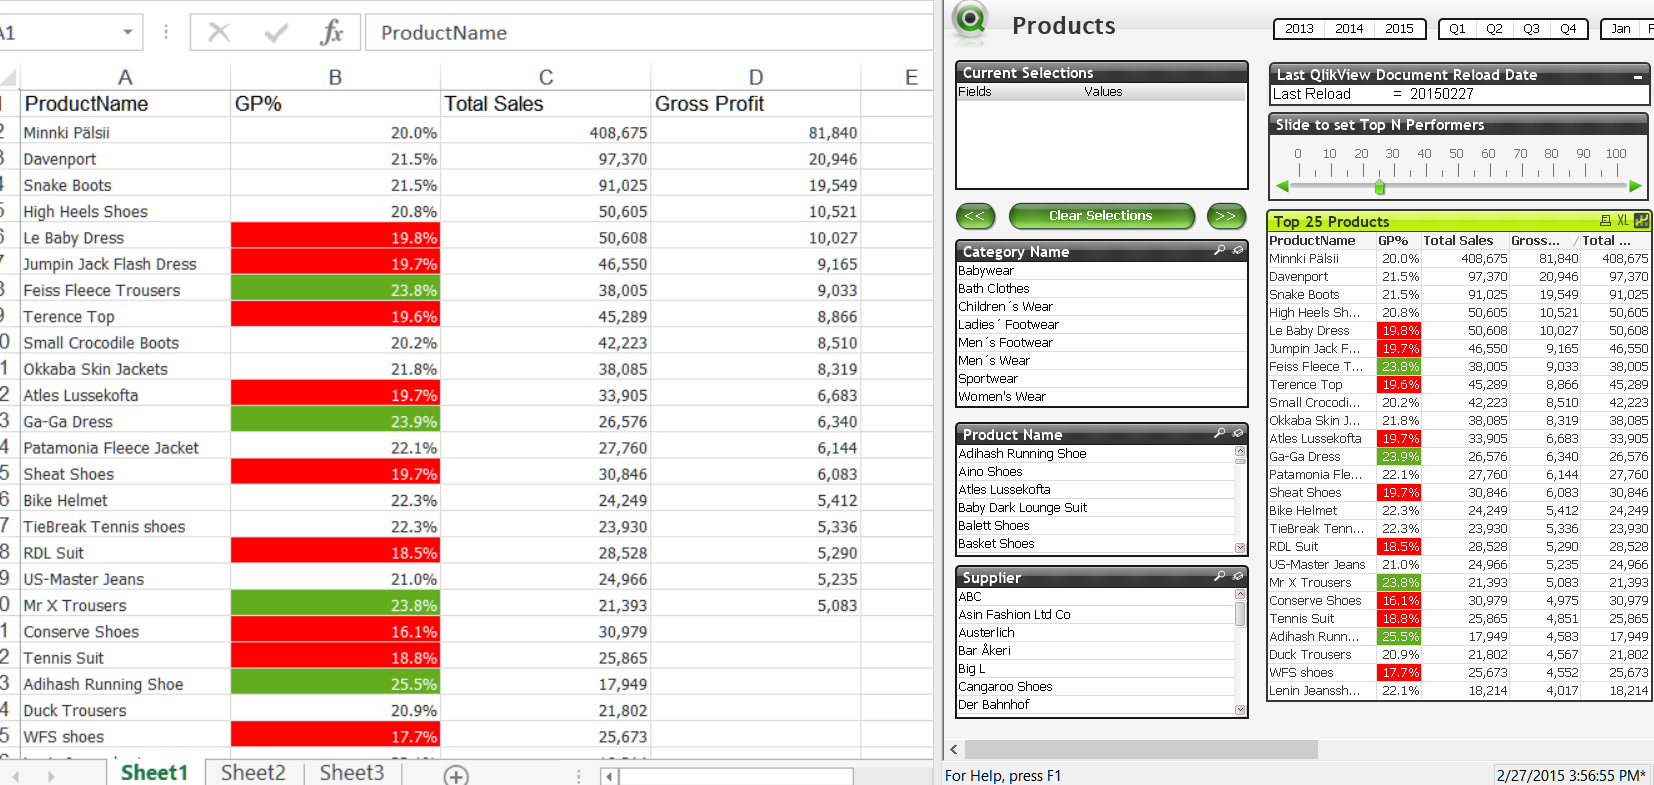Sort by ProductName header in Top 25
1654x785 pixels.
pyautogui.click(x=1321, y=240)
